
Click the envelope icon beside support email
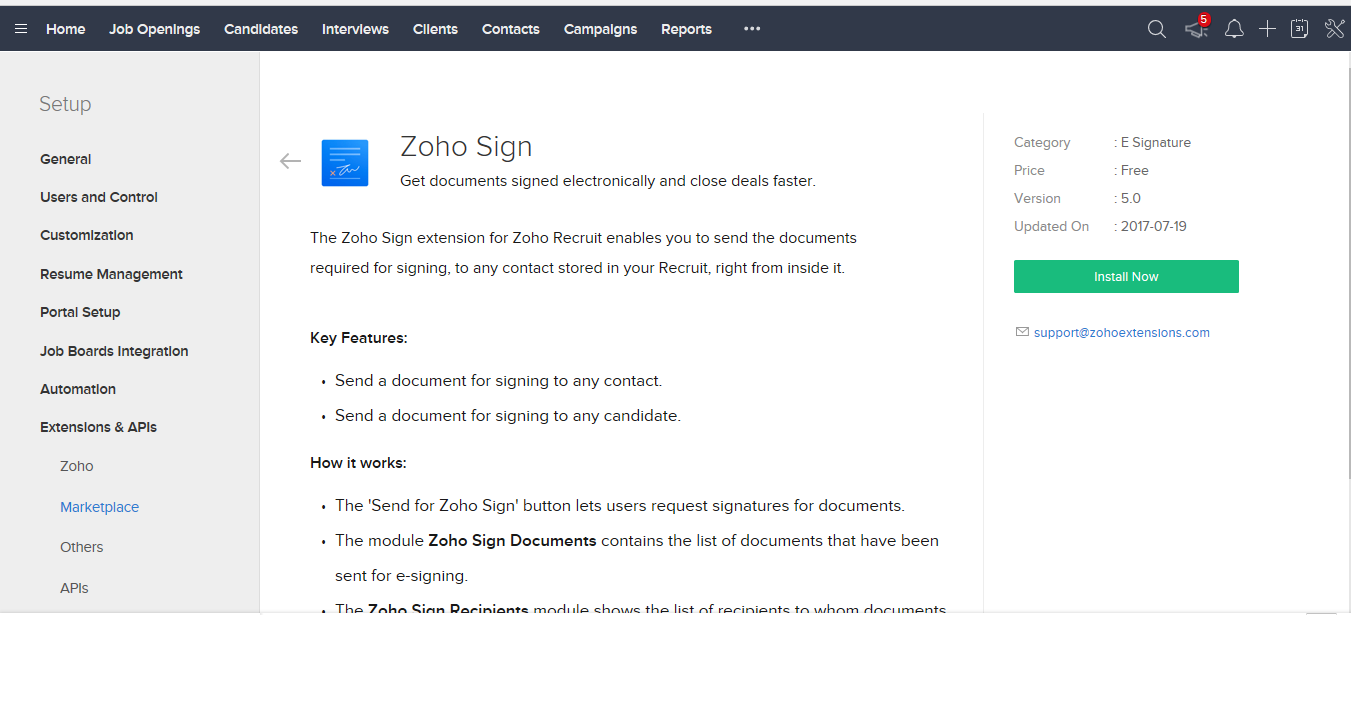click(1022, 332)
